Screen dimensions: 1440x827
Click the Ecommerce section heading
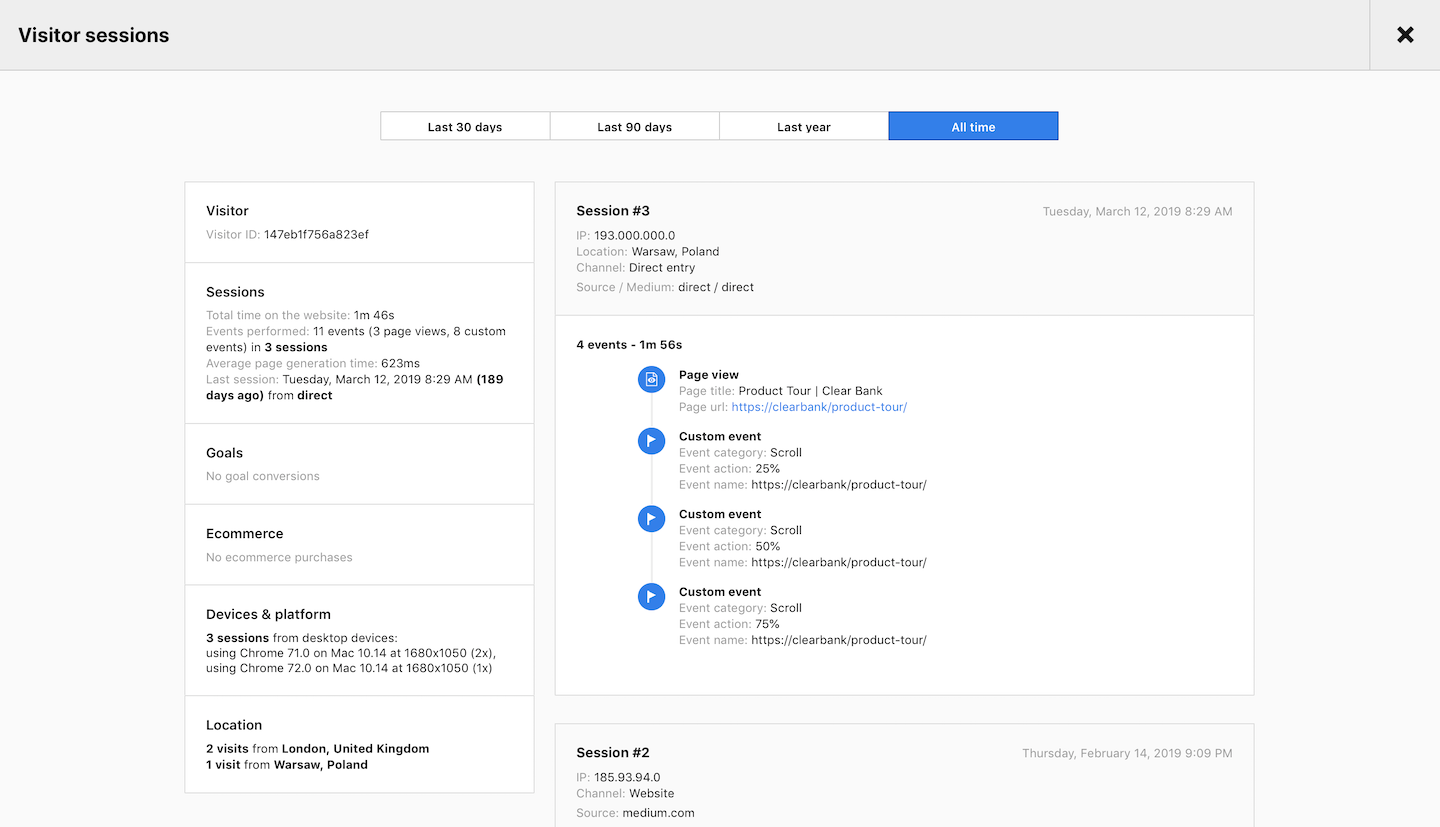click(245, 534)
